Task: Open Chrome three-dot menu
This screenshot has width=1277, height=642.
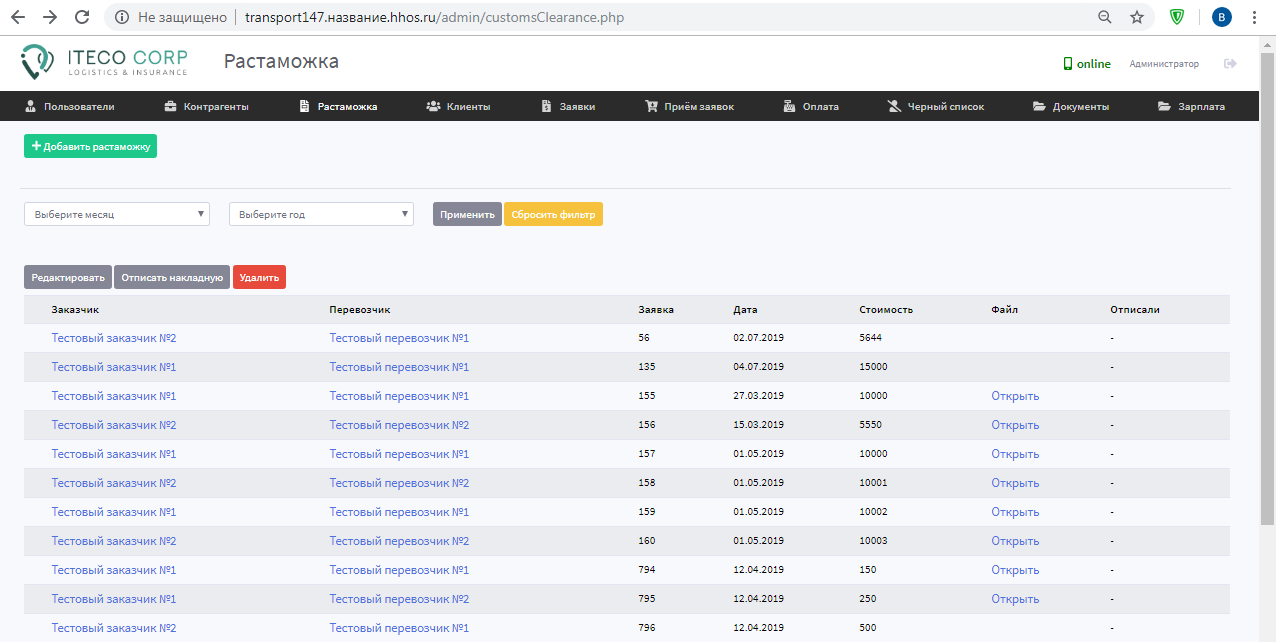Action: pyautogui.click(x=1254, y=17)
